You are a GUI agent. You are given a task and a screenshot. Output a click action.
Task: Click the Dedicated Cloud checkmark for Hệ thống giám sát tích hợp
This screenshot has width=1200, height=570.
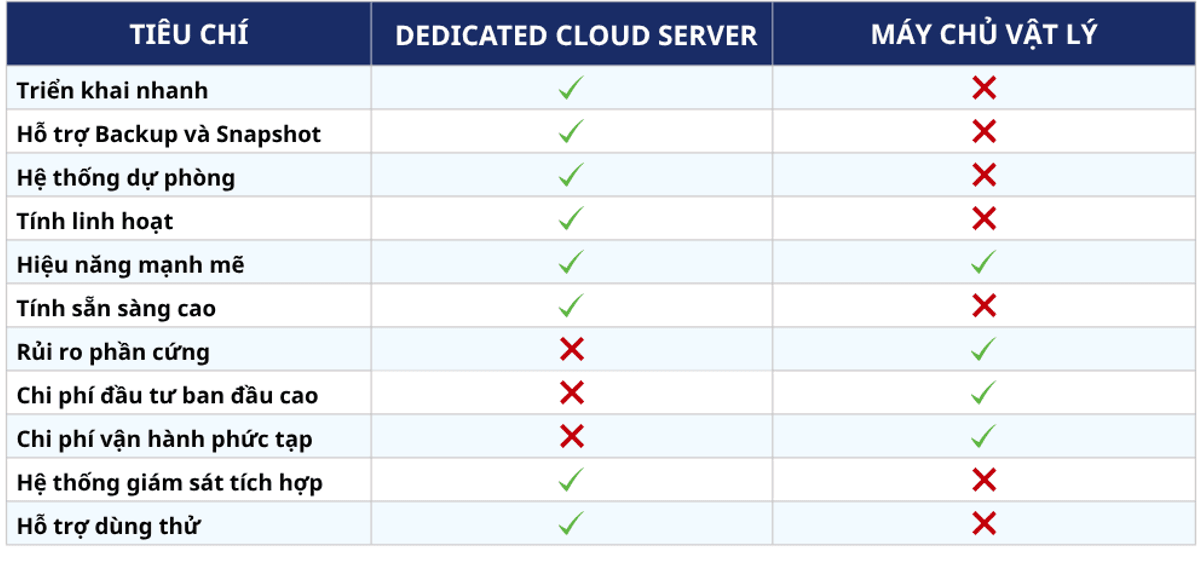point(571,481)
